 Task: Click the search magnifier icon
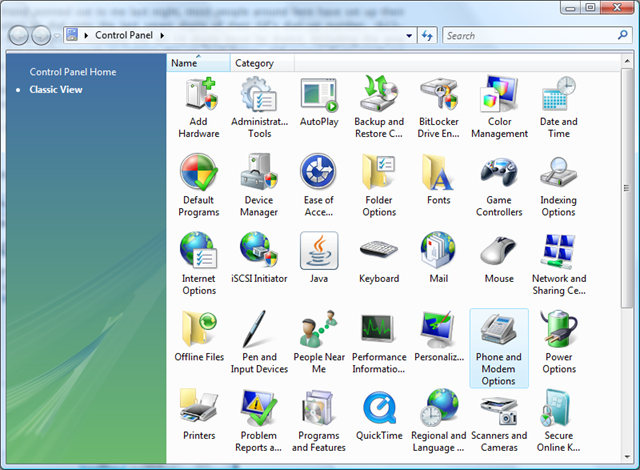623,35
